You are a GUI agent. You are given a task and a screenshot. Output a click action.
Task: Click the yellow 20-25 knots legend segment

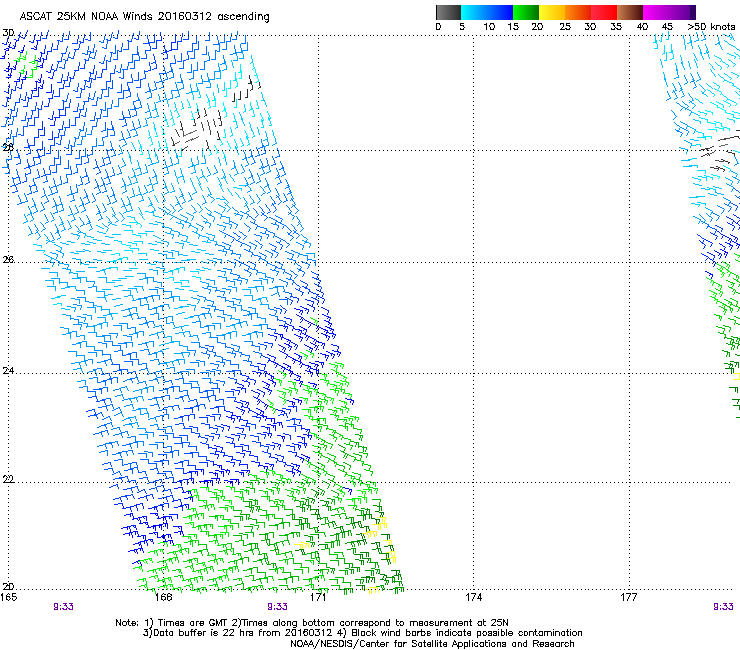click(552, 12)
